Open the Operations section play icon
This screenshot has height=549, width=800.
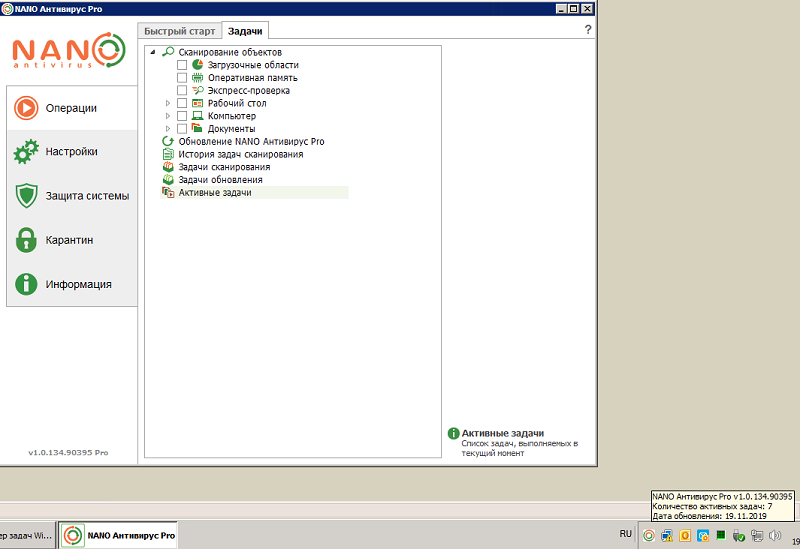[x=27, y=108]
